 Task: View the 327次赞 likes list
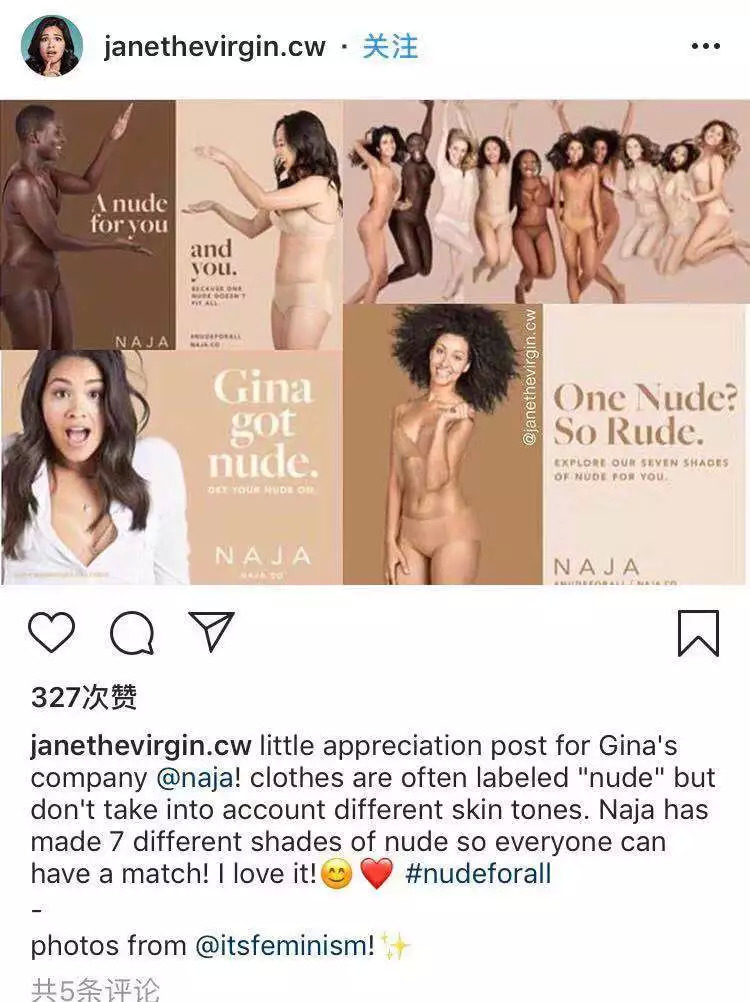pyautogui.click(x=84, y=697)
